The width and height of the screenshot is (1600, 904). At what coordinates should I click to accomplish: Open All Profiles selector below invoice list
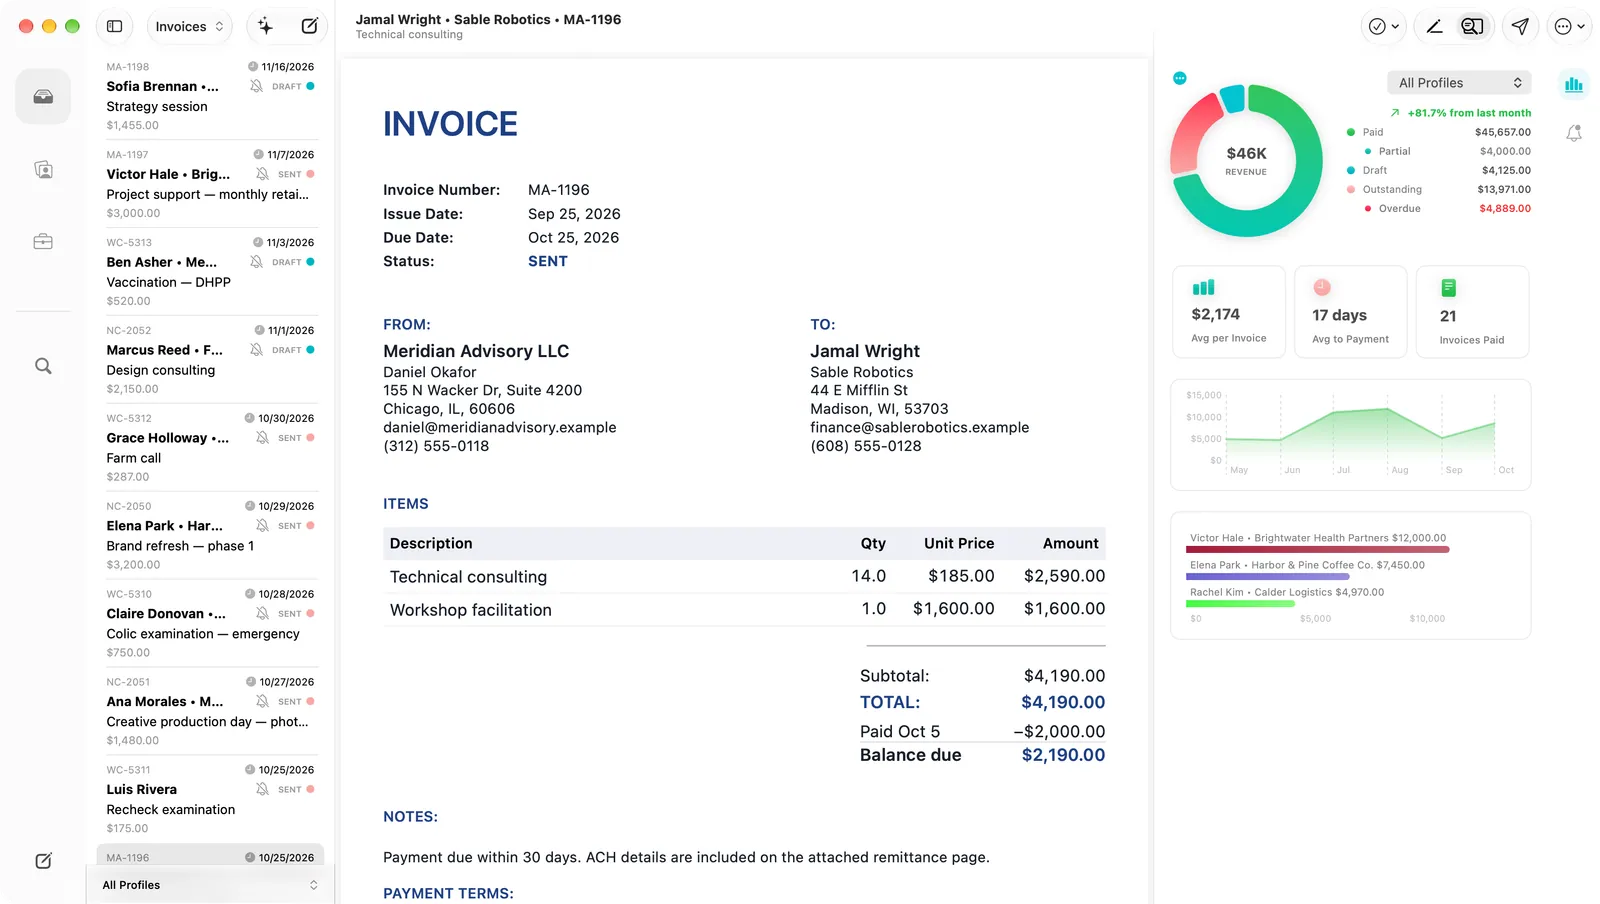(x=210, y=885)
